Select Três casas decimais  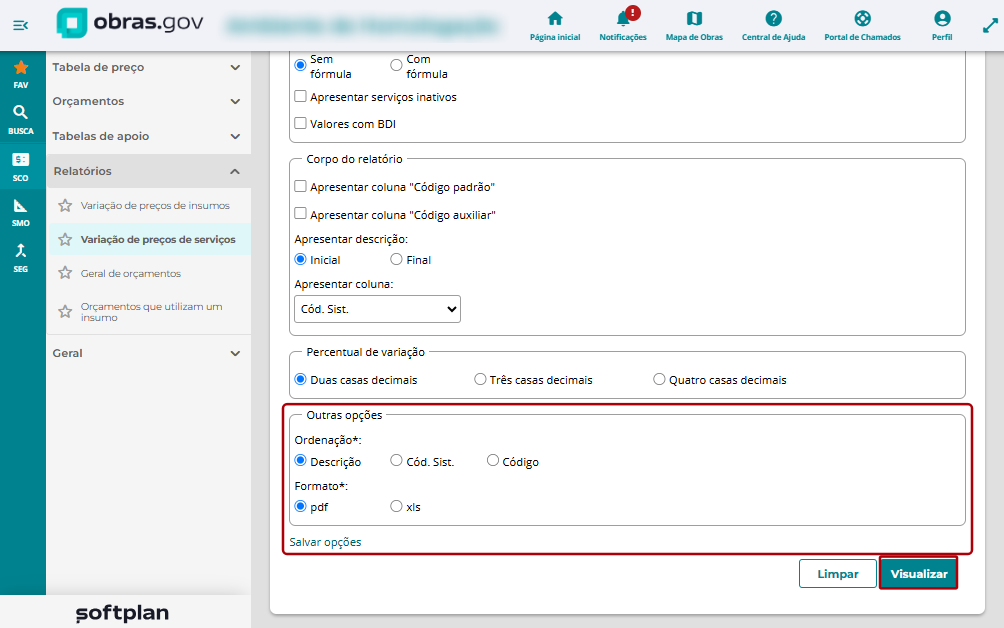(x=480, y=379)
